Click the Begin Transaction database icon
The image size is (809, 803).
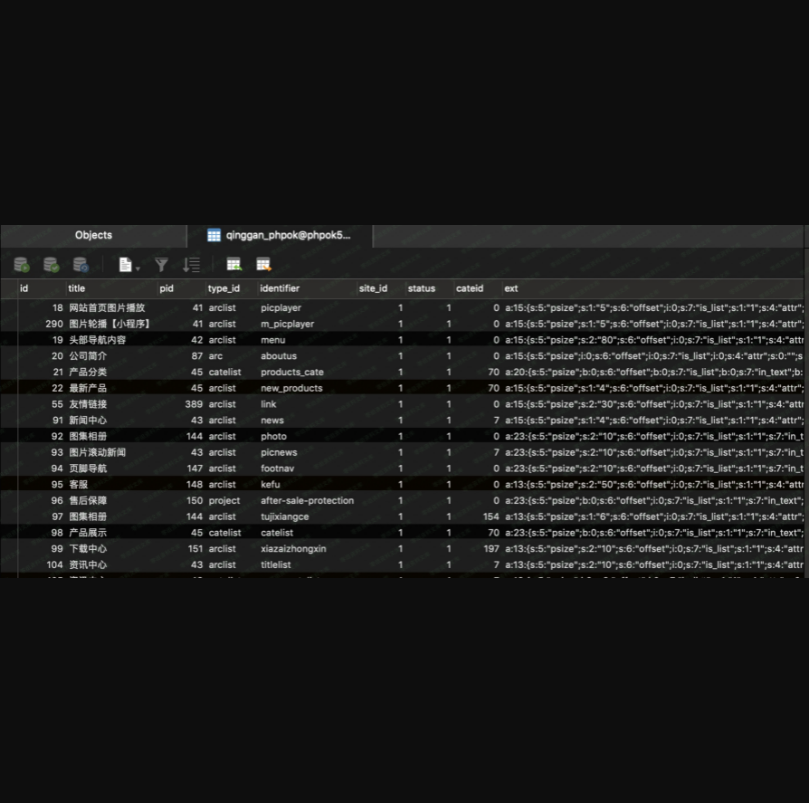pyautogui.click(x=21, y=265)
